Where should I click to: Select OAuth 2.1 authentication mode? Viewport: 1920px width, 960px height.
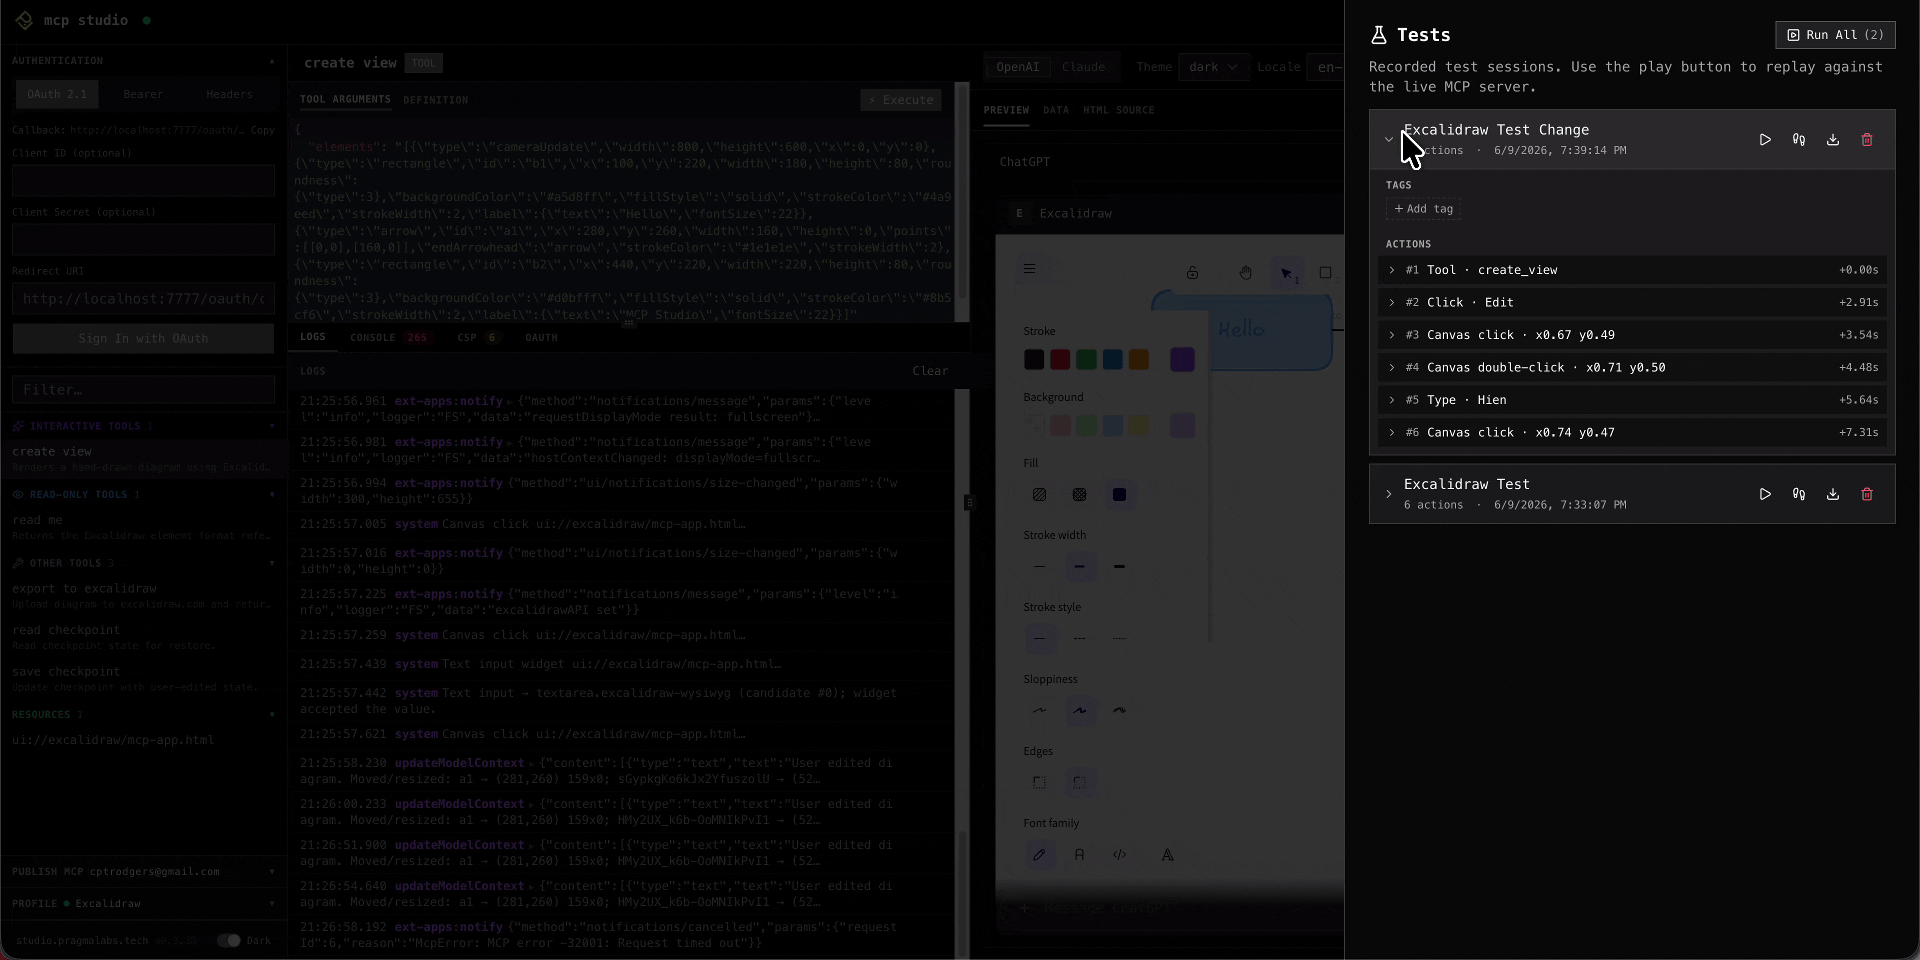point(57,94)
